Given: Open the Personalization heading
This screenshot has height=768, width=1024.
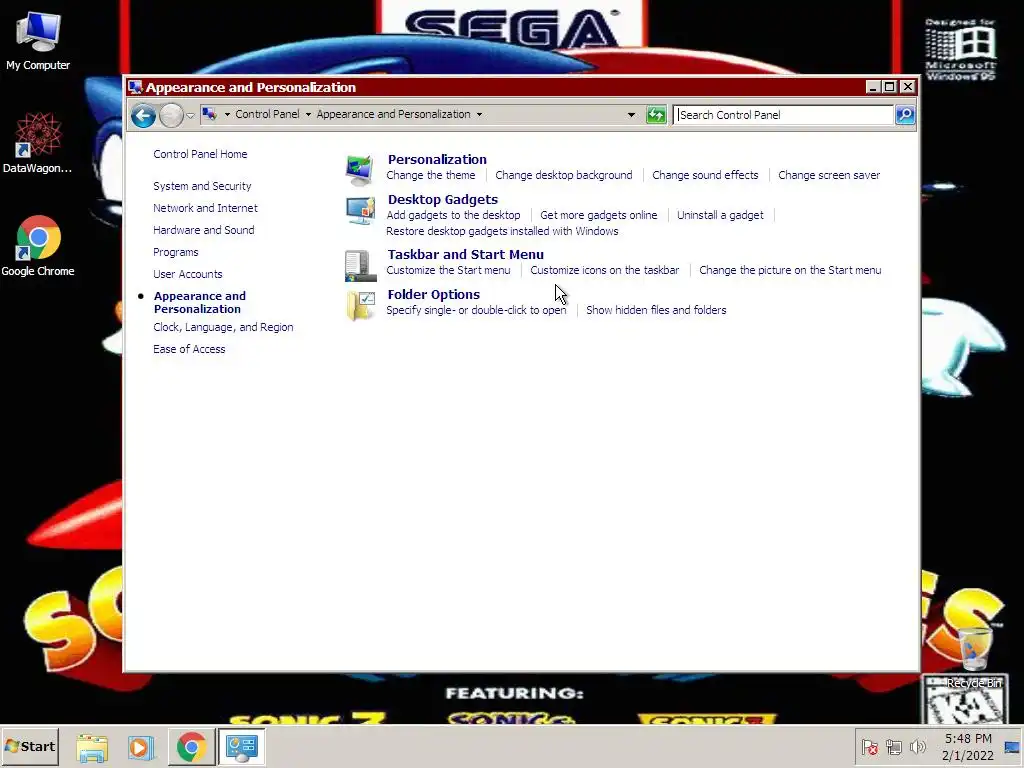Looking at the screenshot, I should pos(437,159).
